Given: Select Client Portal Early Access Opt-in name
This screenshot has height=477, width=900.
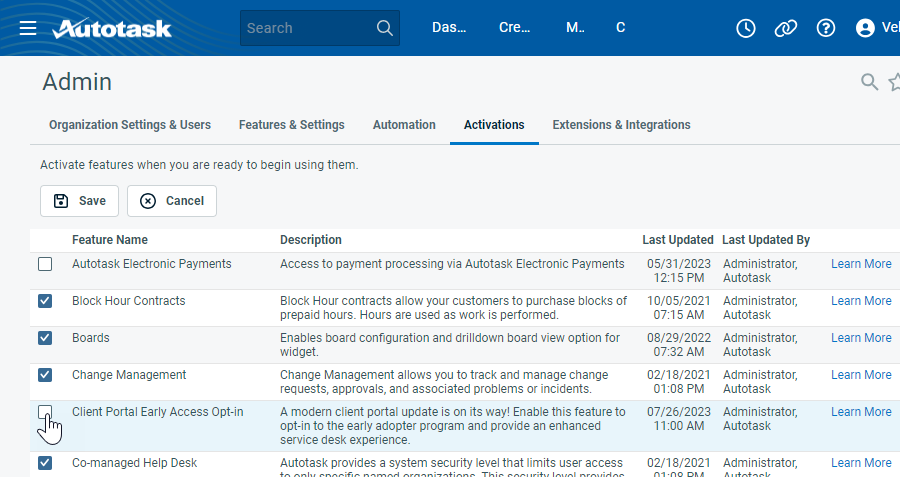Looking at the screenshot, I should click(x=157, y=412).
